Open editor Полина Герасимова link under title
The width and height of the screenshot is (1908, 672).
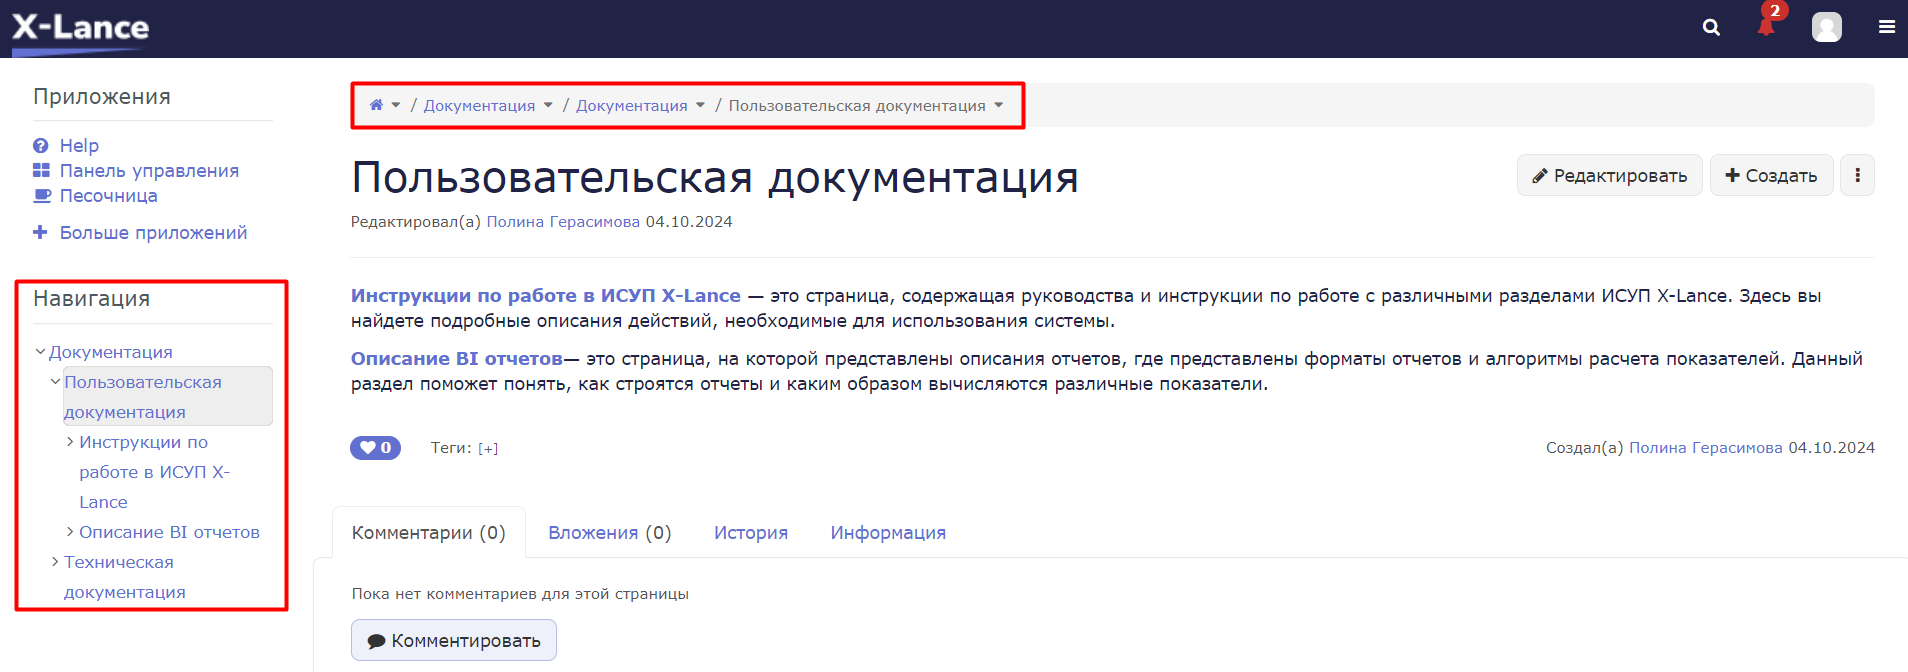[563, 222]
